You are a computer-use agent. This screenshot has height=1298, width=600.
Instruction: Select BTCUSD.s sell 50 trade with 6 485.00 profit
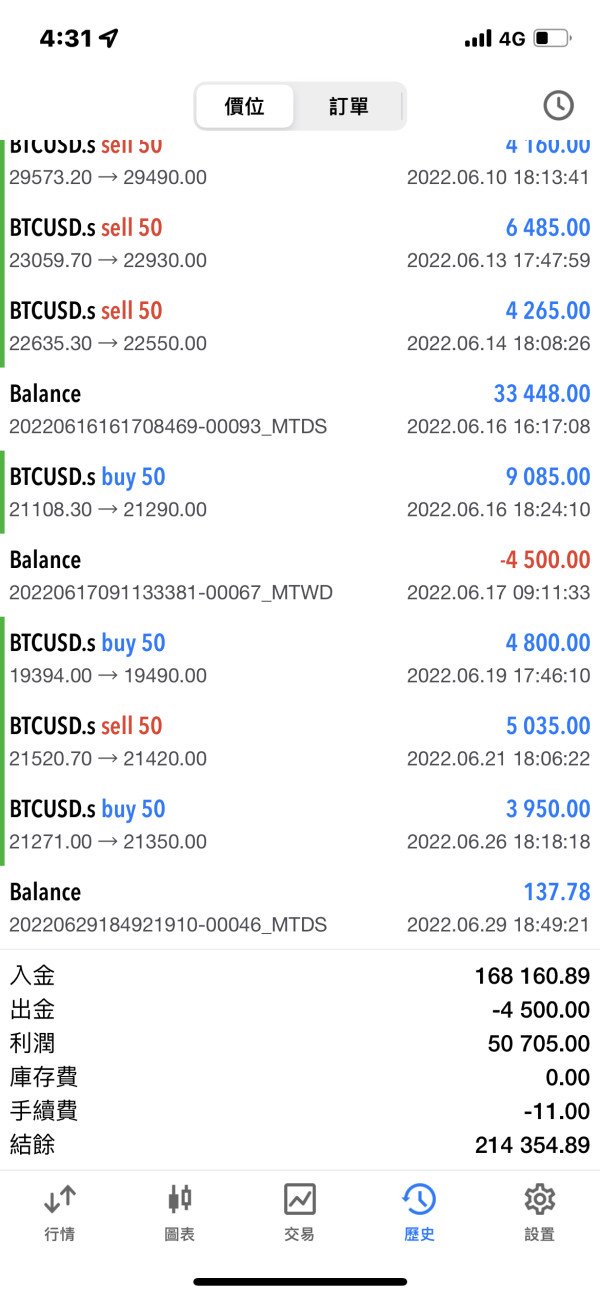point(300,243)
